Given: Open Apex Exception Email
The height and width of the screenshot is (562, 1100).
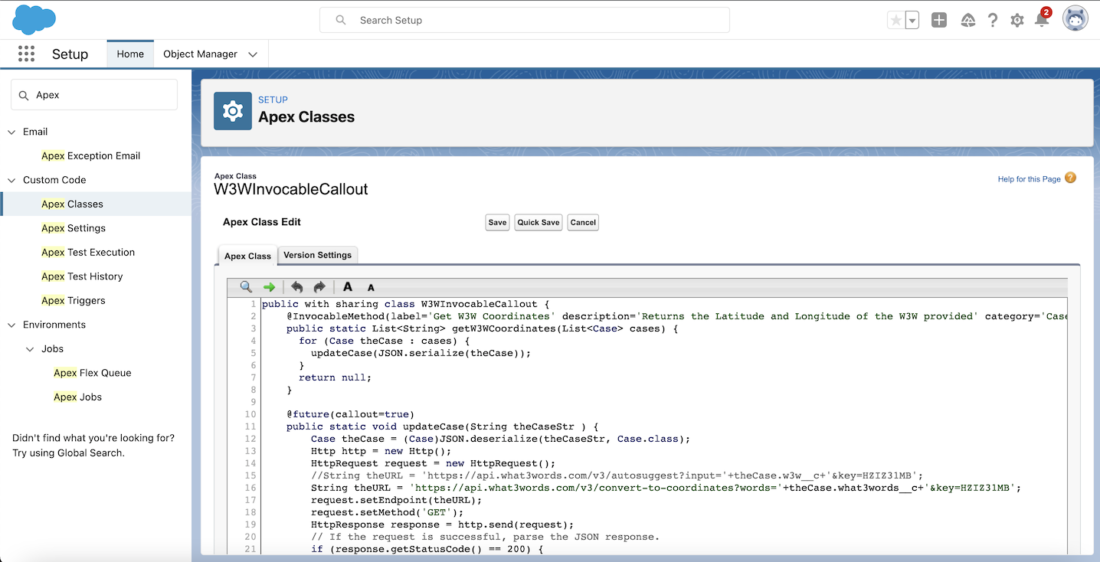Looking at the screenshot, I should tap(90, 156).
